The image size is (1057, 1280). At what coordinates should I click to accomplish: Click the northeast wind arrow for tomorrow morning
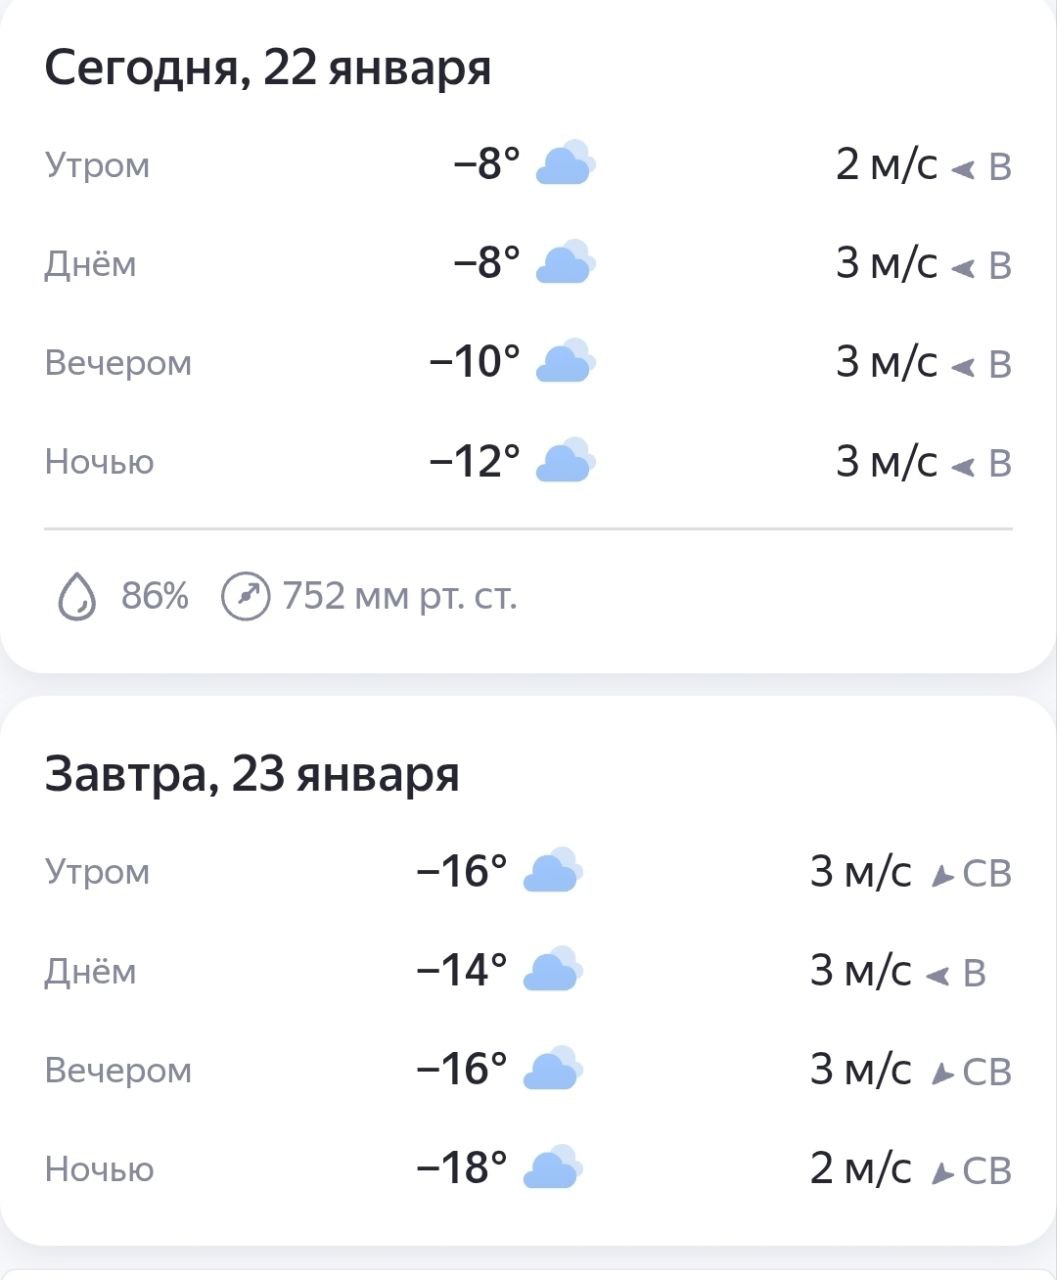tap(941, 876)
